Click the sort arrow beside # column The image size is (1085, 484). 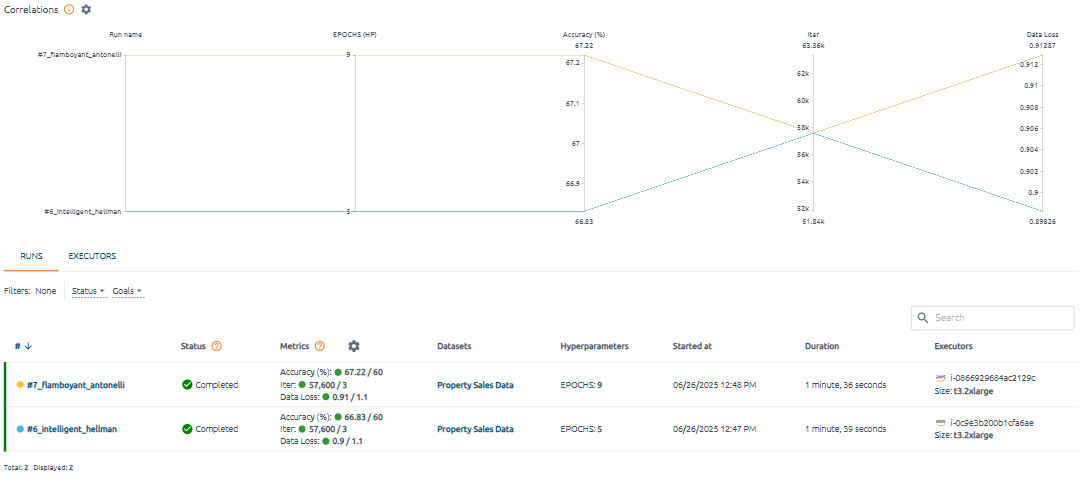(x=28, y=346)
